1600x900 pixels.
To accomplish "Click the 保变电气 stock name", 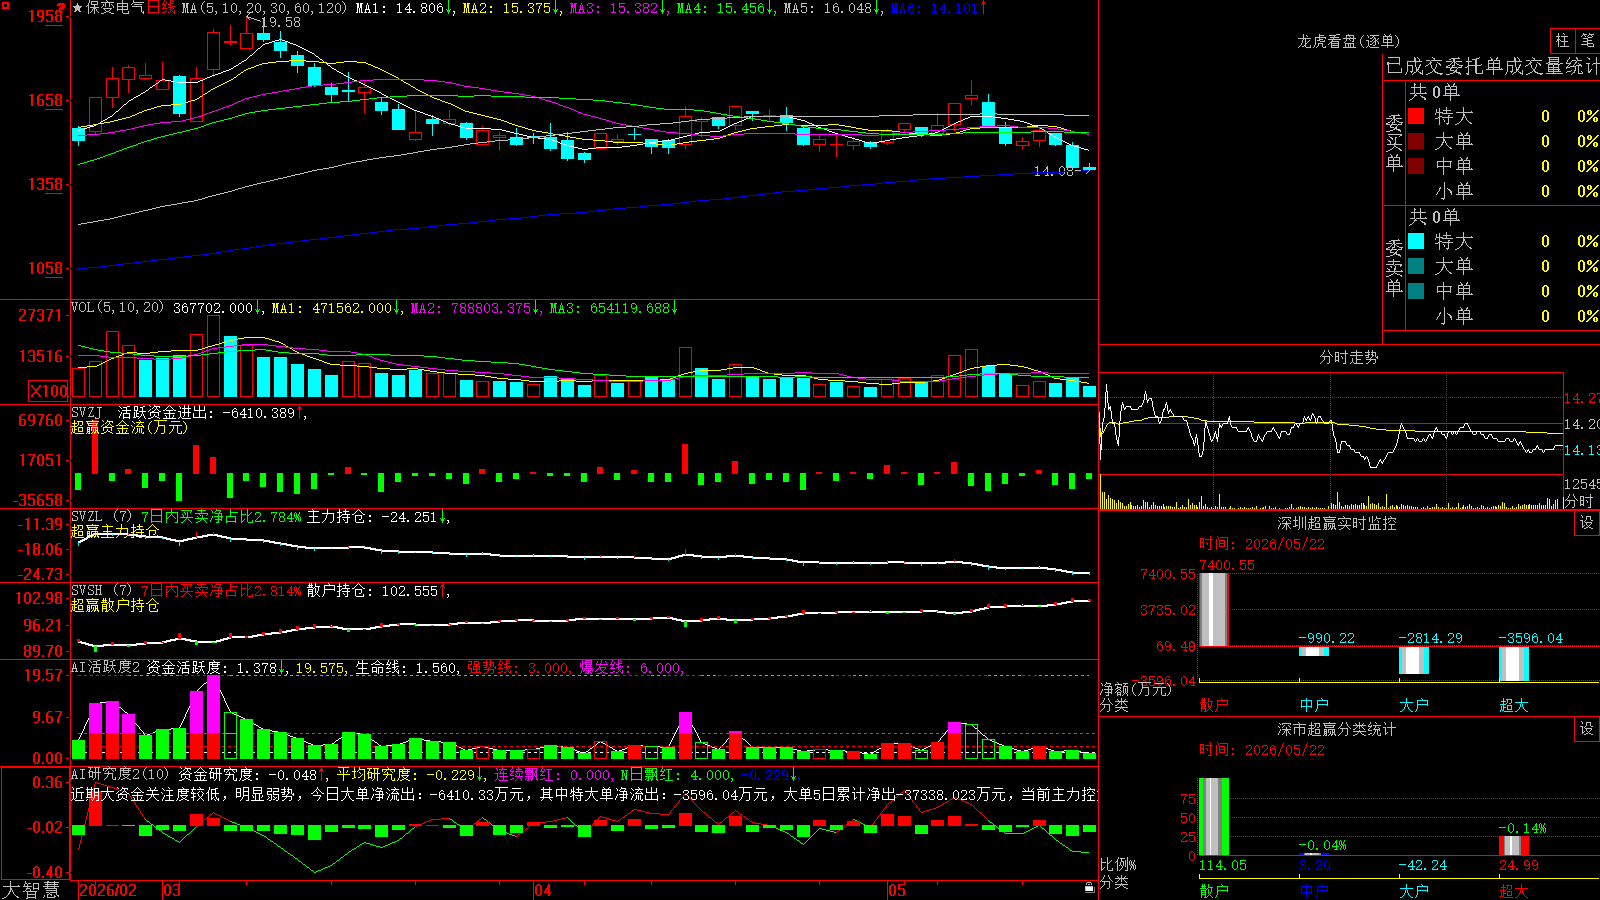I will point(115,8).
